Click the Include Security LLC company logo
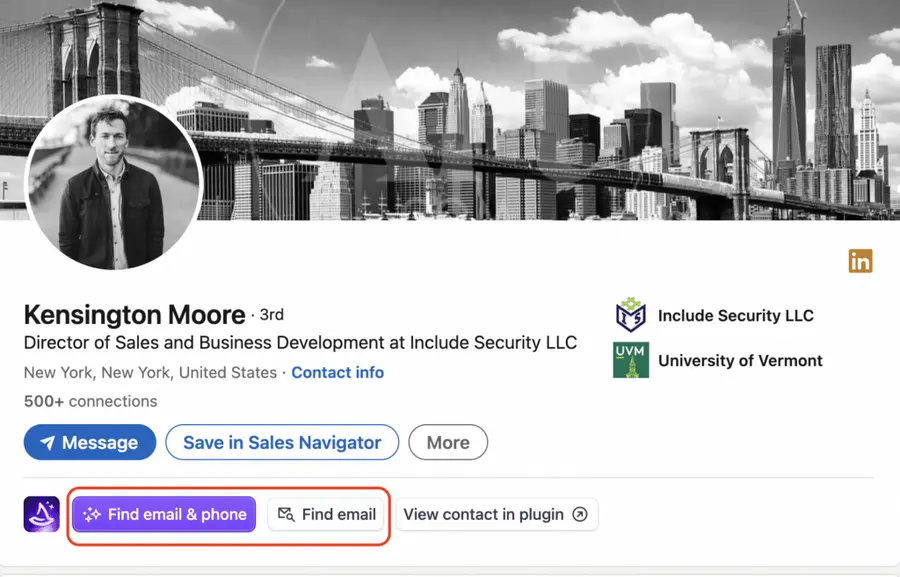900x577 pixels. (631, 315)
